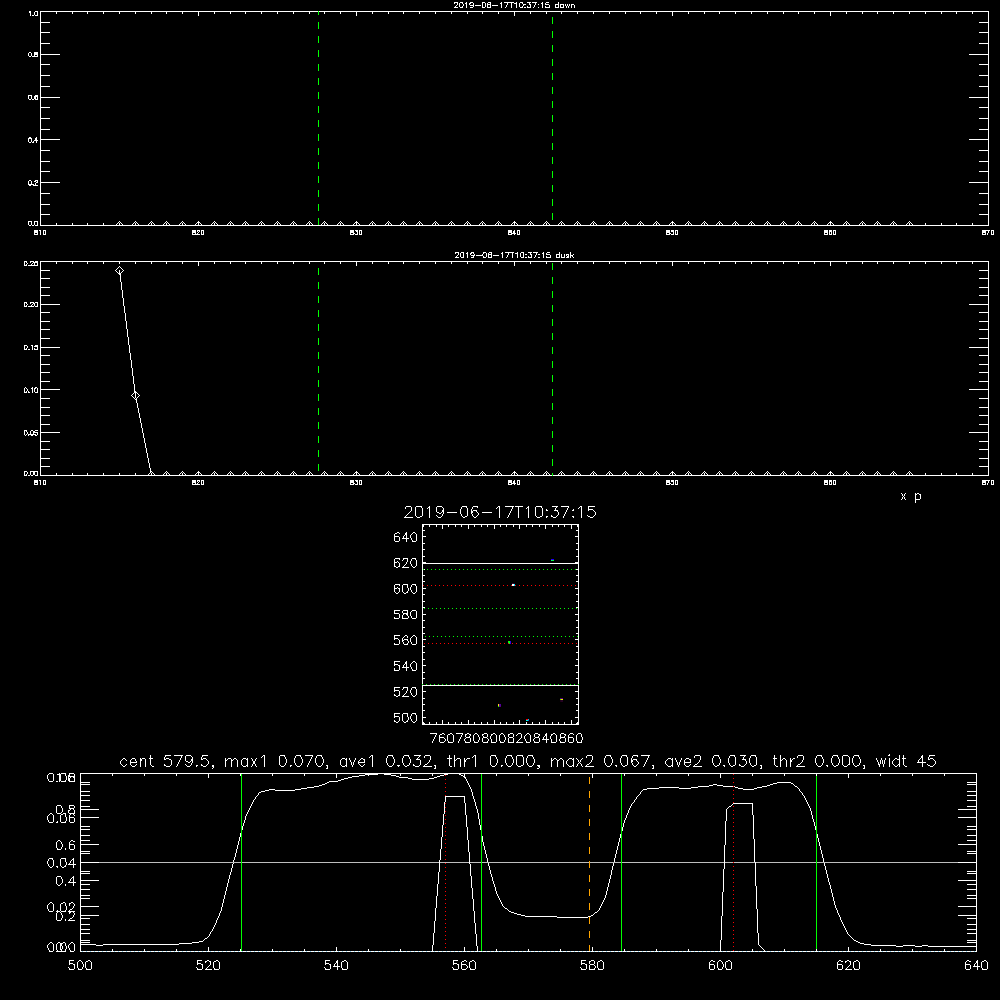This screenshot has width=1000, height=1000.
Task: Click the 'x p' label below dusk plot
Action: (911, 496)
